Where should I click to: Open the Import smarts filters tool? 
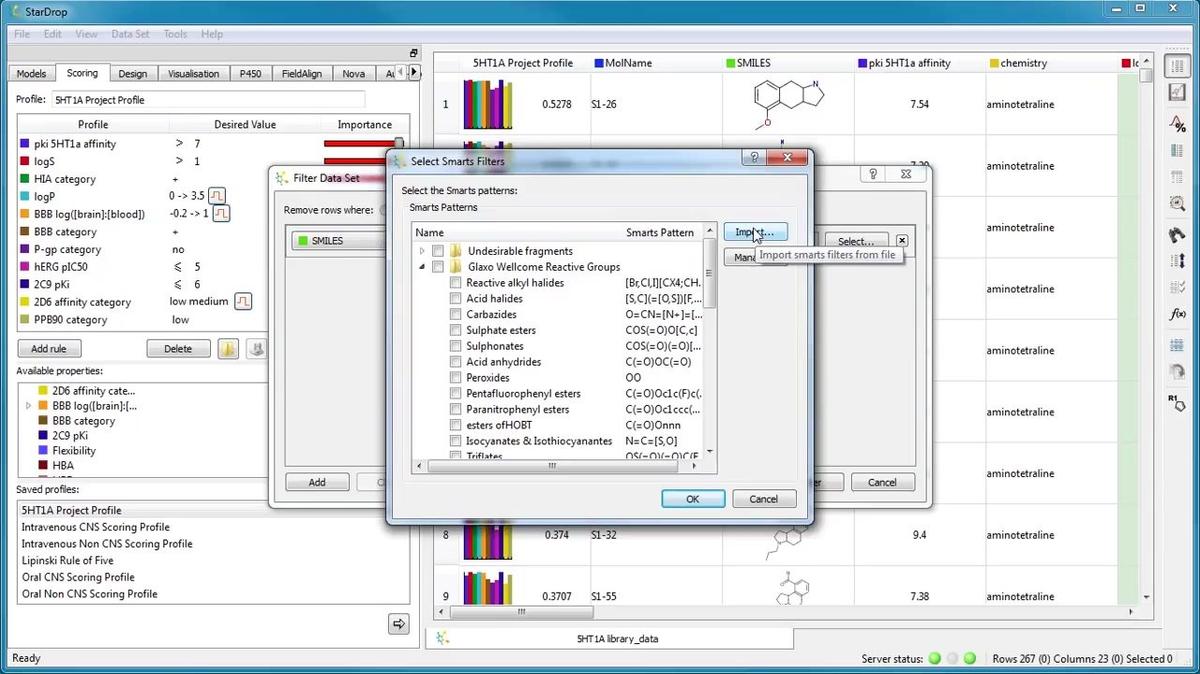pos(754,232)
